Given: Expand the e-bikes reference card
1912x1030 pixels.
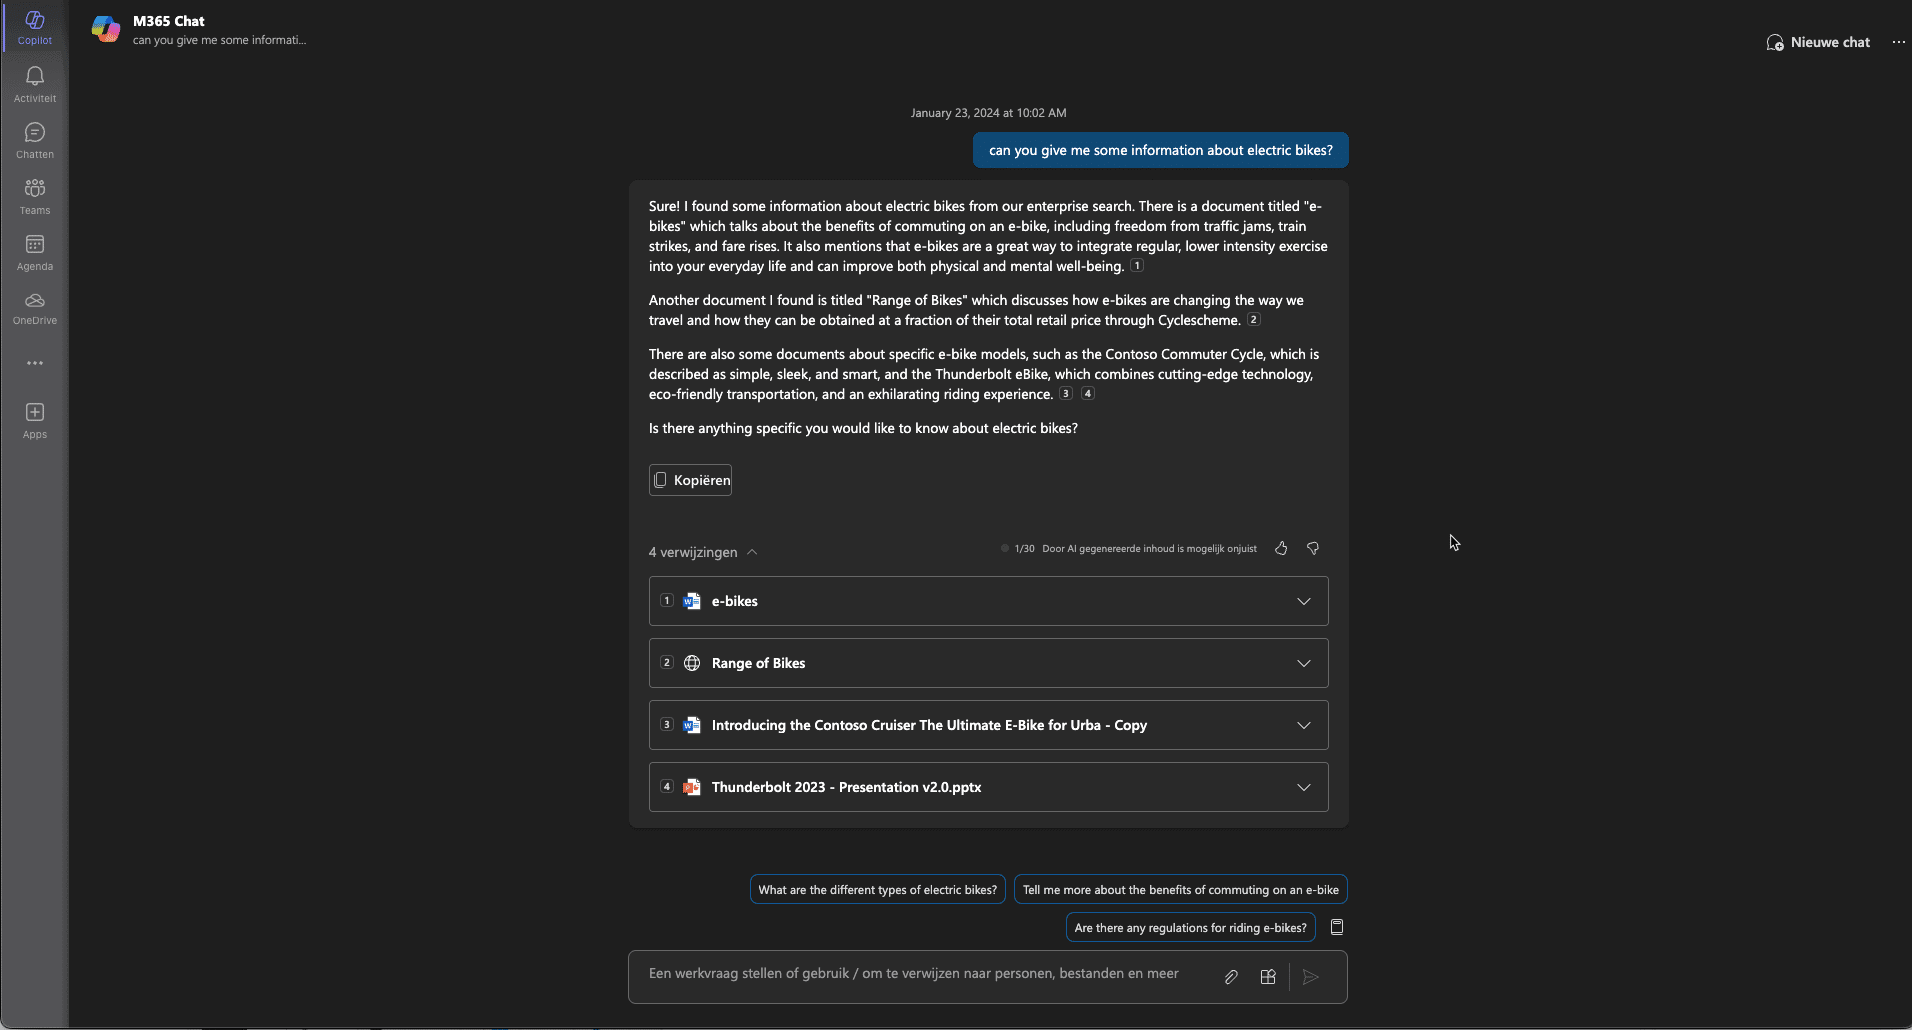Looking at the screenshot, I should point(1303,601).
